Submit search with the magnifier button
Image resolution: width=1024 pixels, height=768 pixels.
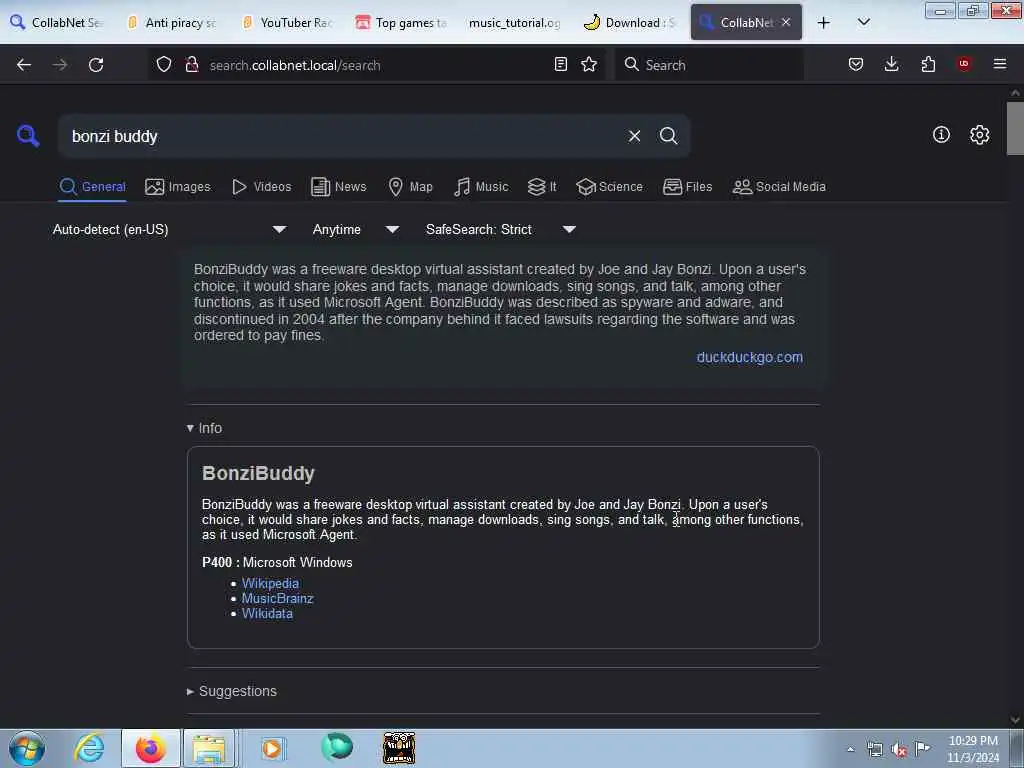coord(668,136)
